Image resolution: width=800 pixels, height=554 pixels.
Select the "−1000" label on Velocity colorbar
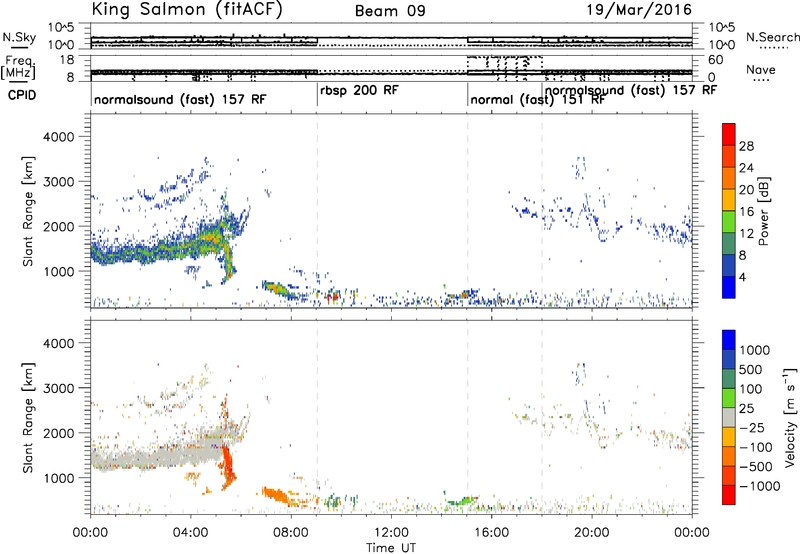click(759, 486)
